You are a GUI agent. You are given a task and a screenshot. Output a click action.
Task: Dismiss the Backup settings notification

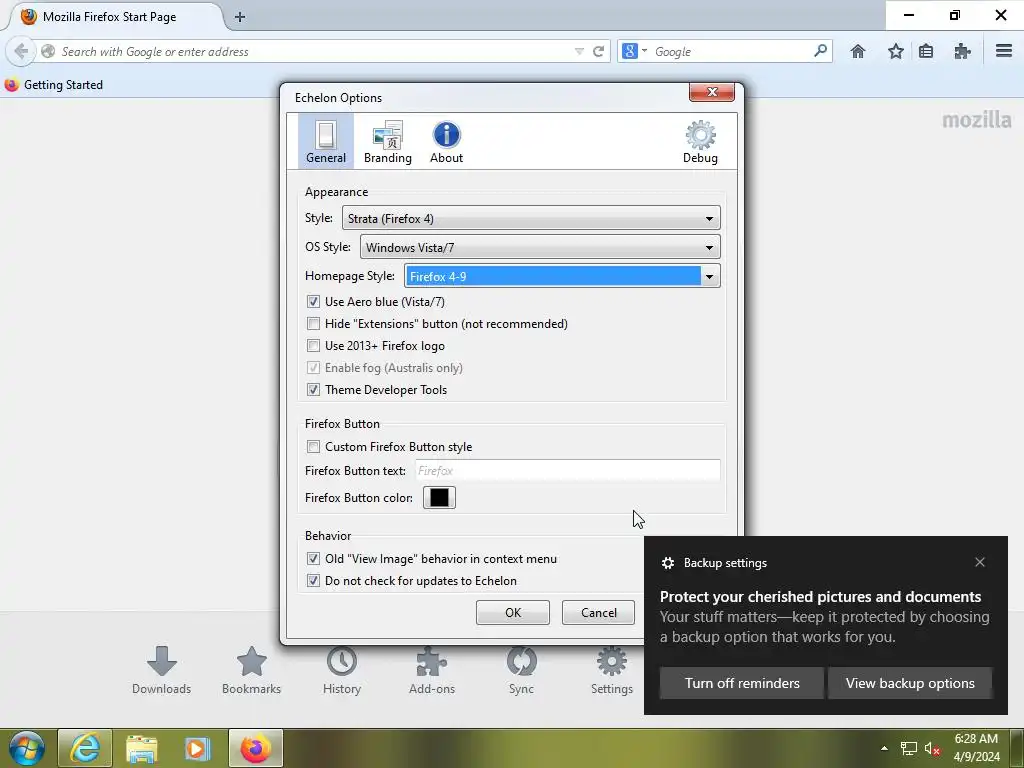point(980,562)
